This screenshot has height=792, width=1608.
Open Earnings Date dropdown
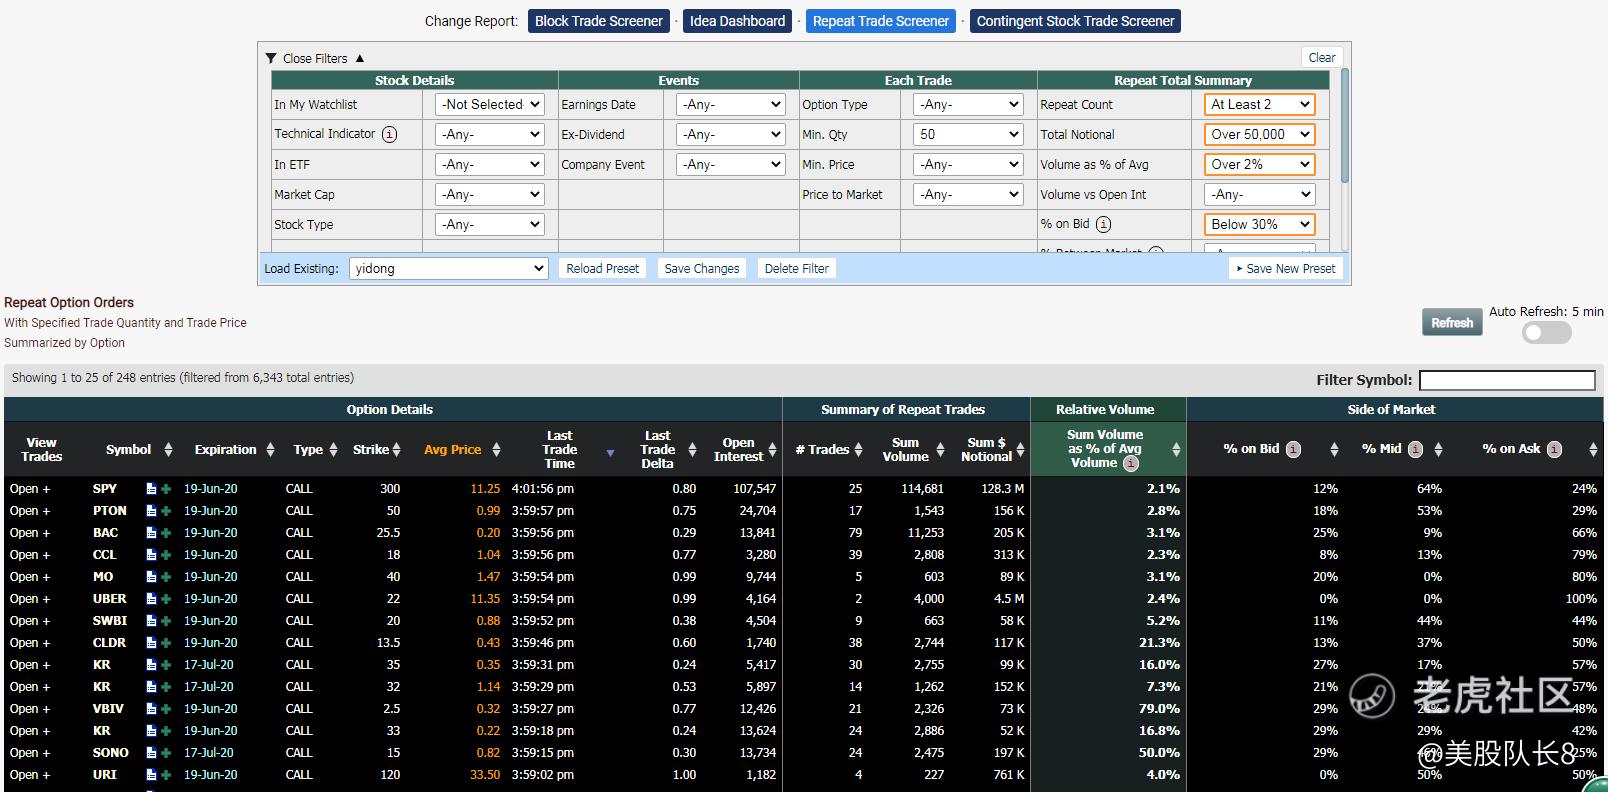pos(731,104)
